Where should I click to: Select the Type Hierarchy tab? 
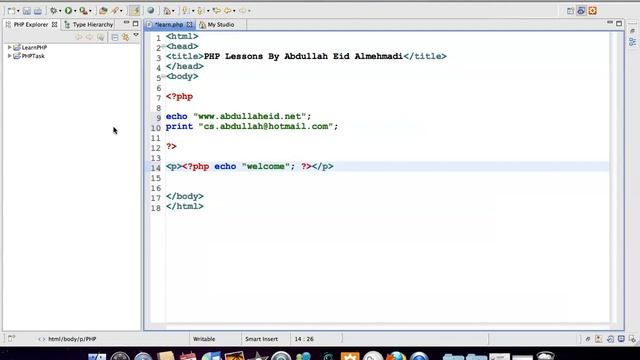89,24
